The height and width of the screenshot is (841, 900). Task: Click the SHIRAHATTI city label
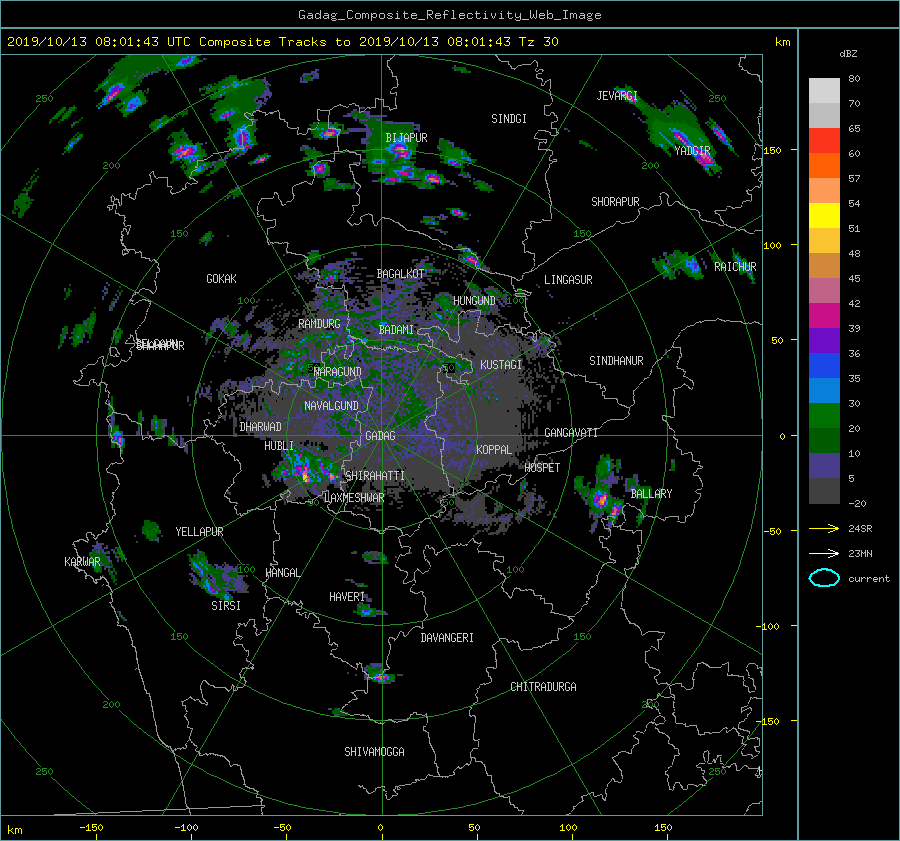coord(375,476)
